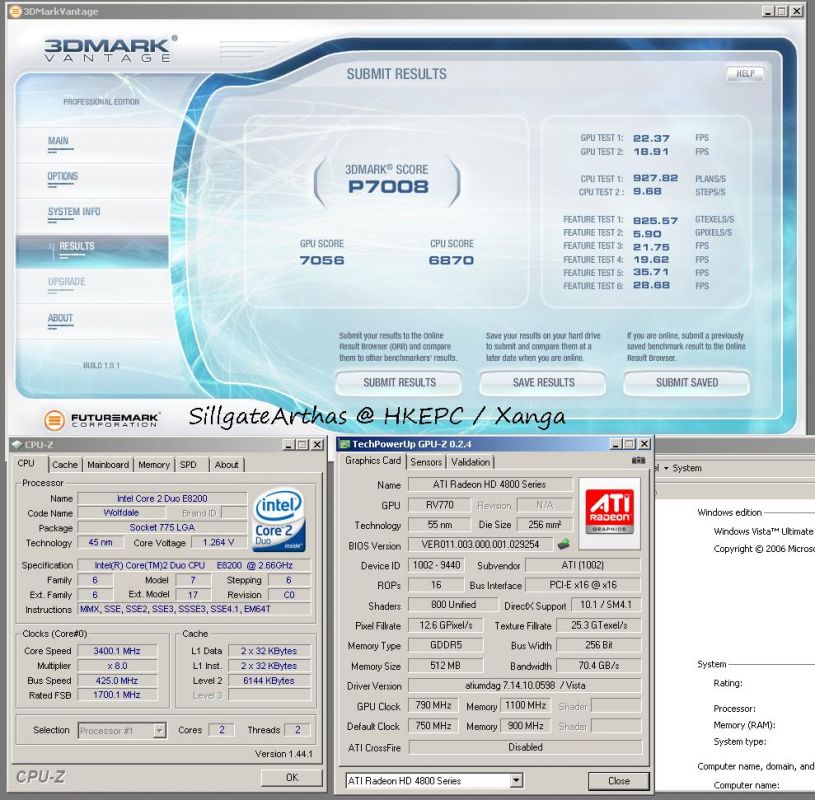This screenshot has width=815, height=800.
Task: Open System Info in 3DMark sidebar
Action: pos(74,212)
